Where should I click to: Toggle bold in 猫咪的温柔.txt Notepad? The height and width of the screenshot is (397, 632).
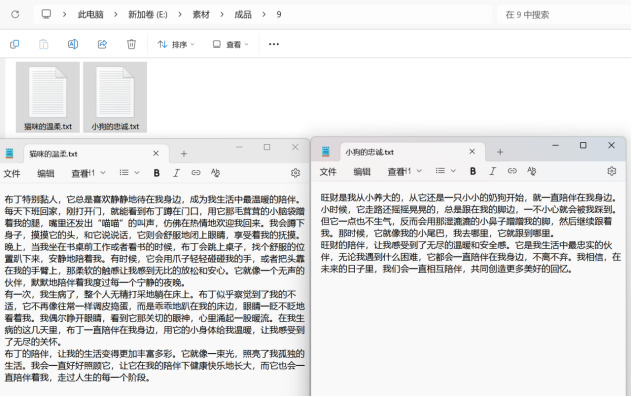156,173
